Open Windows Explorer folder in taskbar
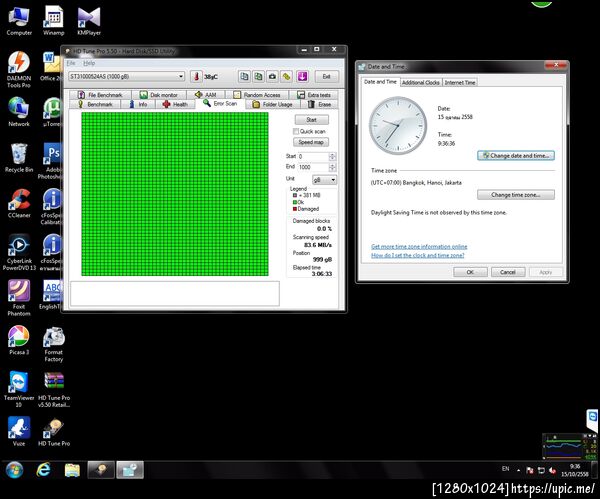Screen dimensions: 600x499 tap(72, 470)
